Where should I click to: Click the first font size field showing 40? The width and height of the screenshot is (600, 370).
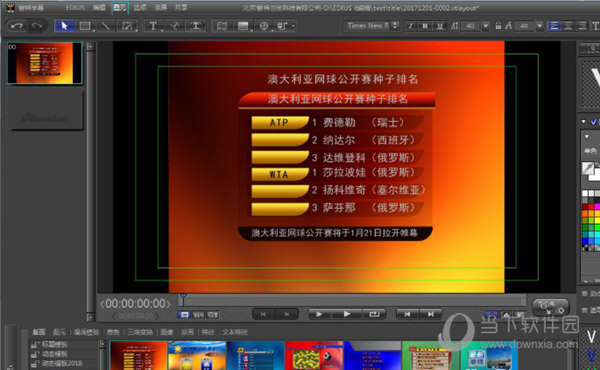(471, 26)
